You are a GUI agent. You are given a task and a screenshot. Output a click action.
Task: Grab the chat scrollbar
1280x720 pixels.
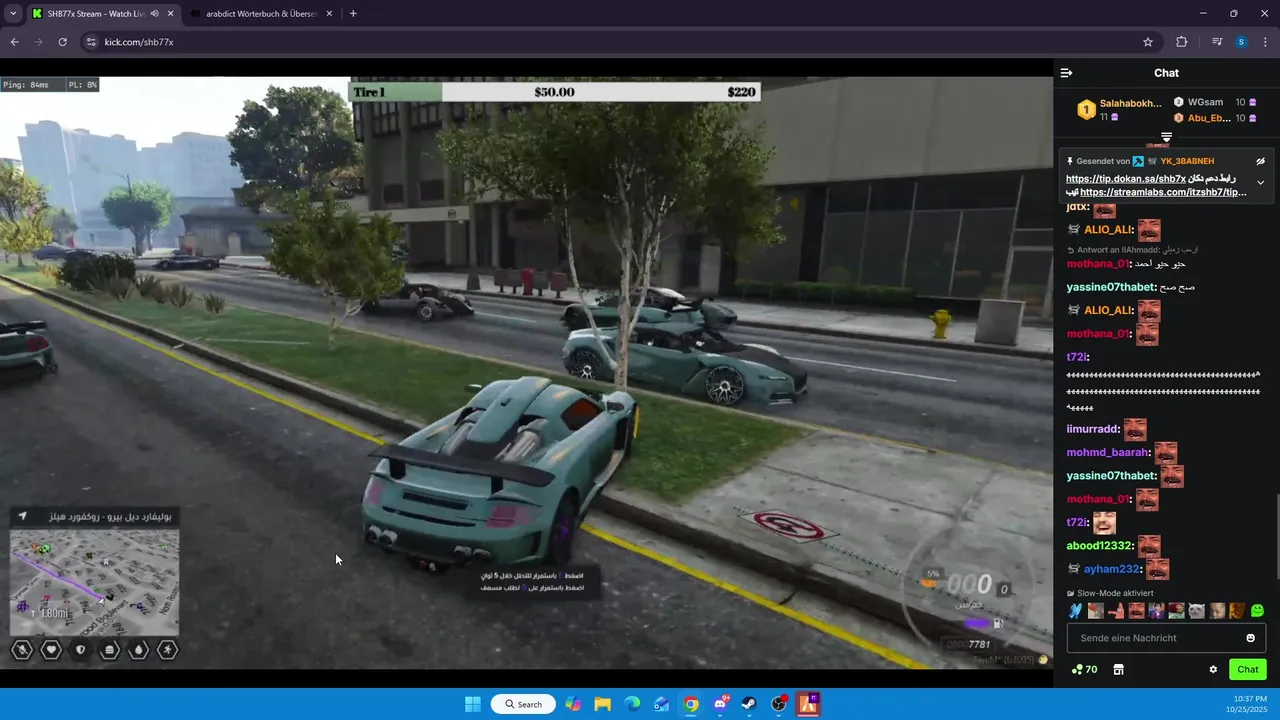tap(1277, 535)
